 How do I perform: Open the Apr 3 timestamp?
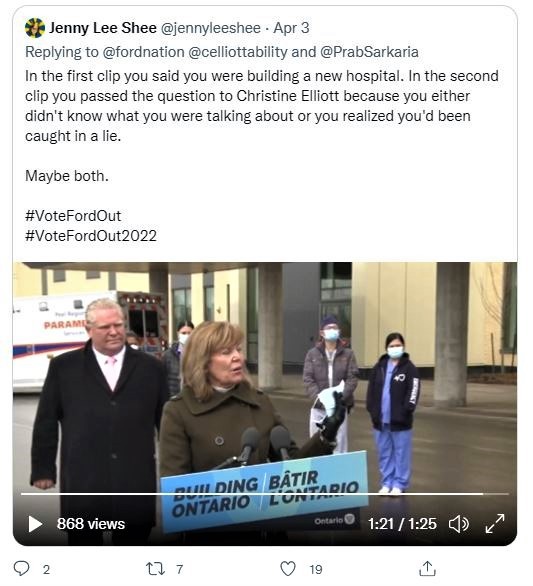pos(291,28)
